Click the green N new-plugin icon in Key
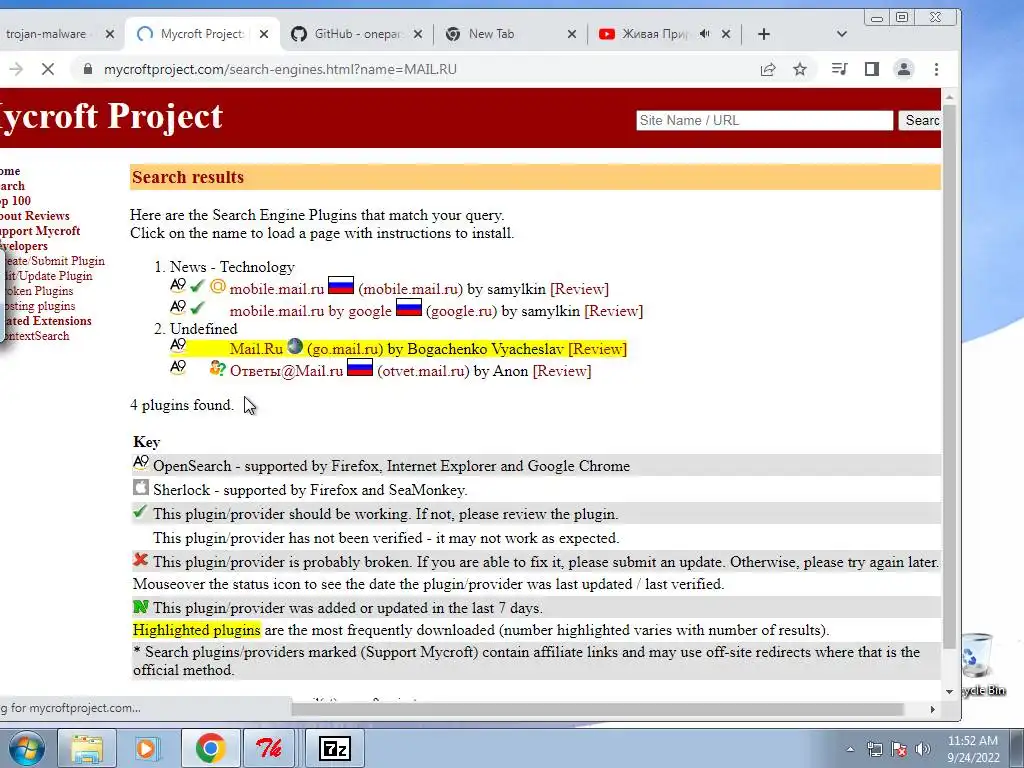Image resolution: width=1024 pixels, height=768 pixels. 140,607
